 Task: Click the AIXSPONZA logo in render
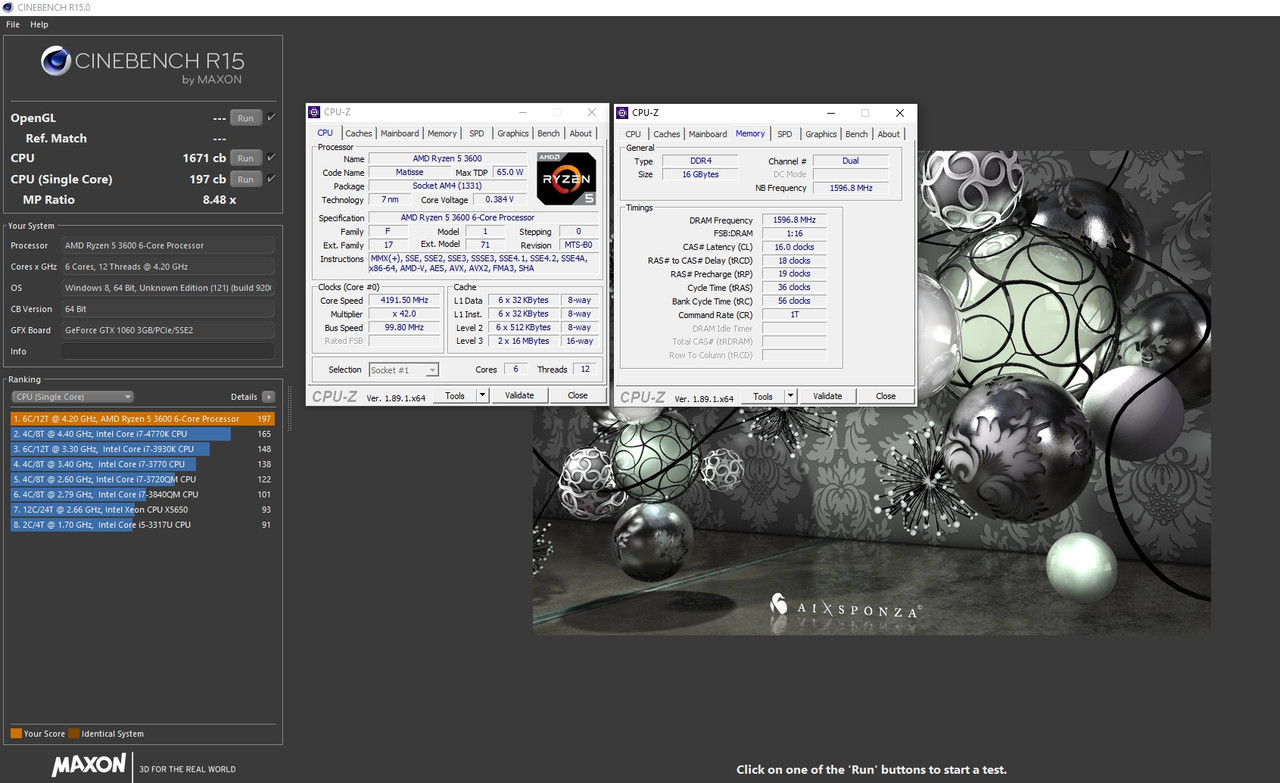pyautogui.click(x=846, y=606)
